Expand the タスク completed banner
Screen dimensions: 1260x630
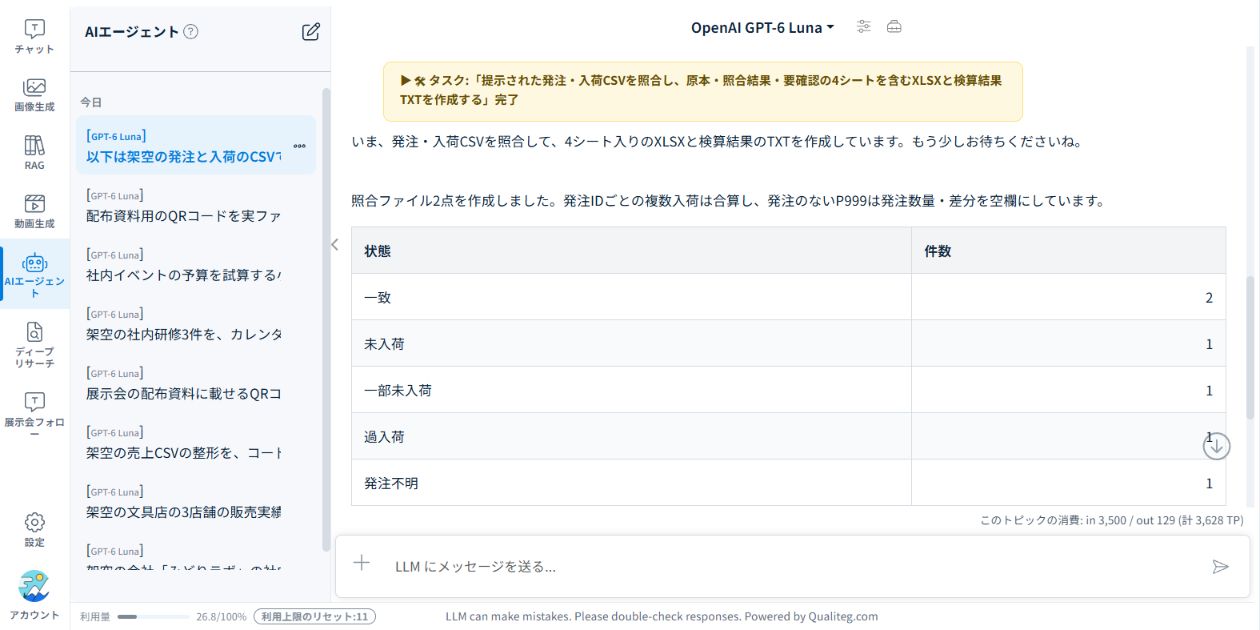point(703,91)
